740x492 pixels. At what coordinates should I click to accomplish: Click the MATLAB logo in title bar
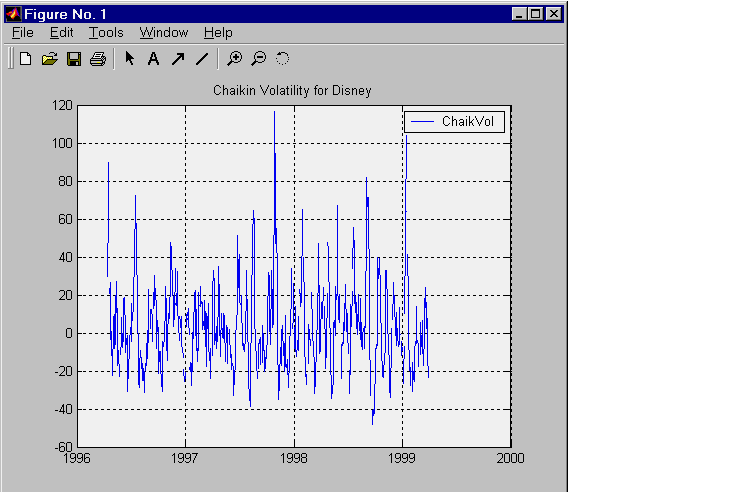click(13, 14)
